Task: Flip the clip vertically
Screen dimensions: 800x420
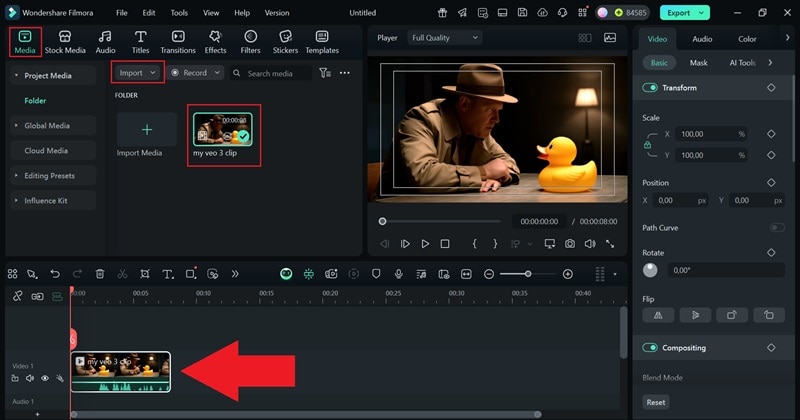Action: coord(695,315)
